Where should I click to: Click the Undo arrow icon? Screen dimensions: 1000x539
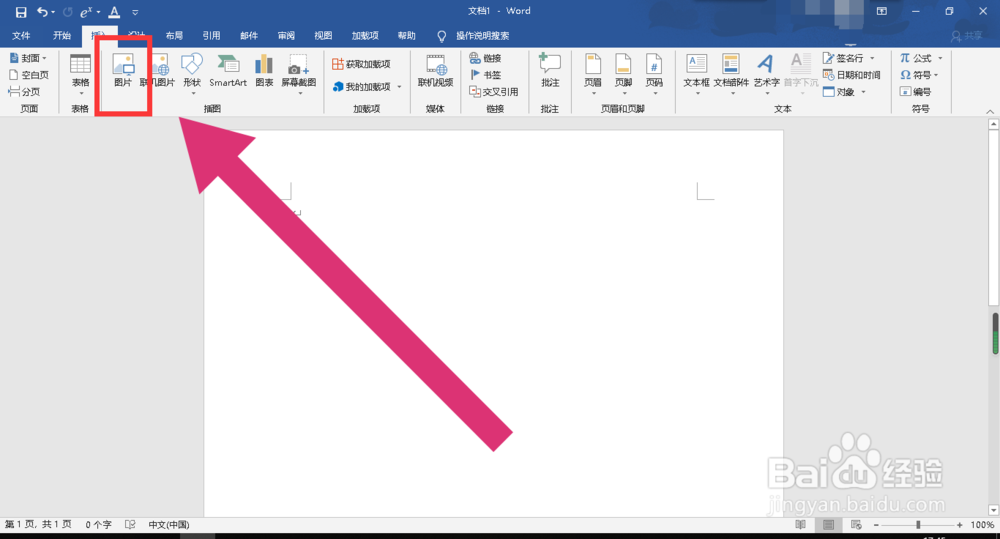[42, 11]
